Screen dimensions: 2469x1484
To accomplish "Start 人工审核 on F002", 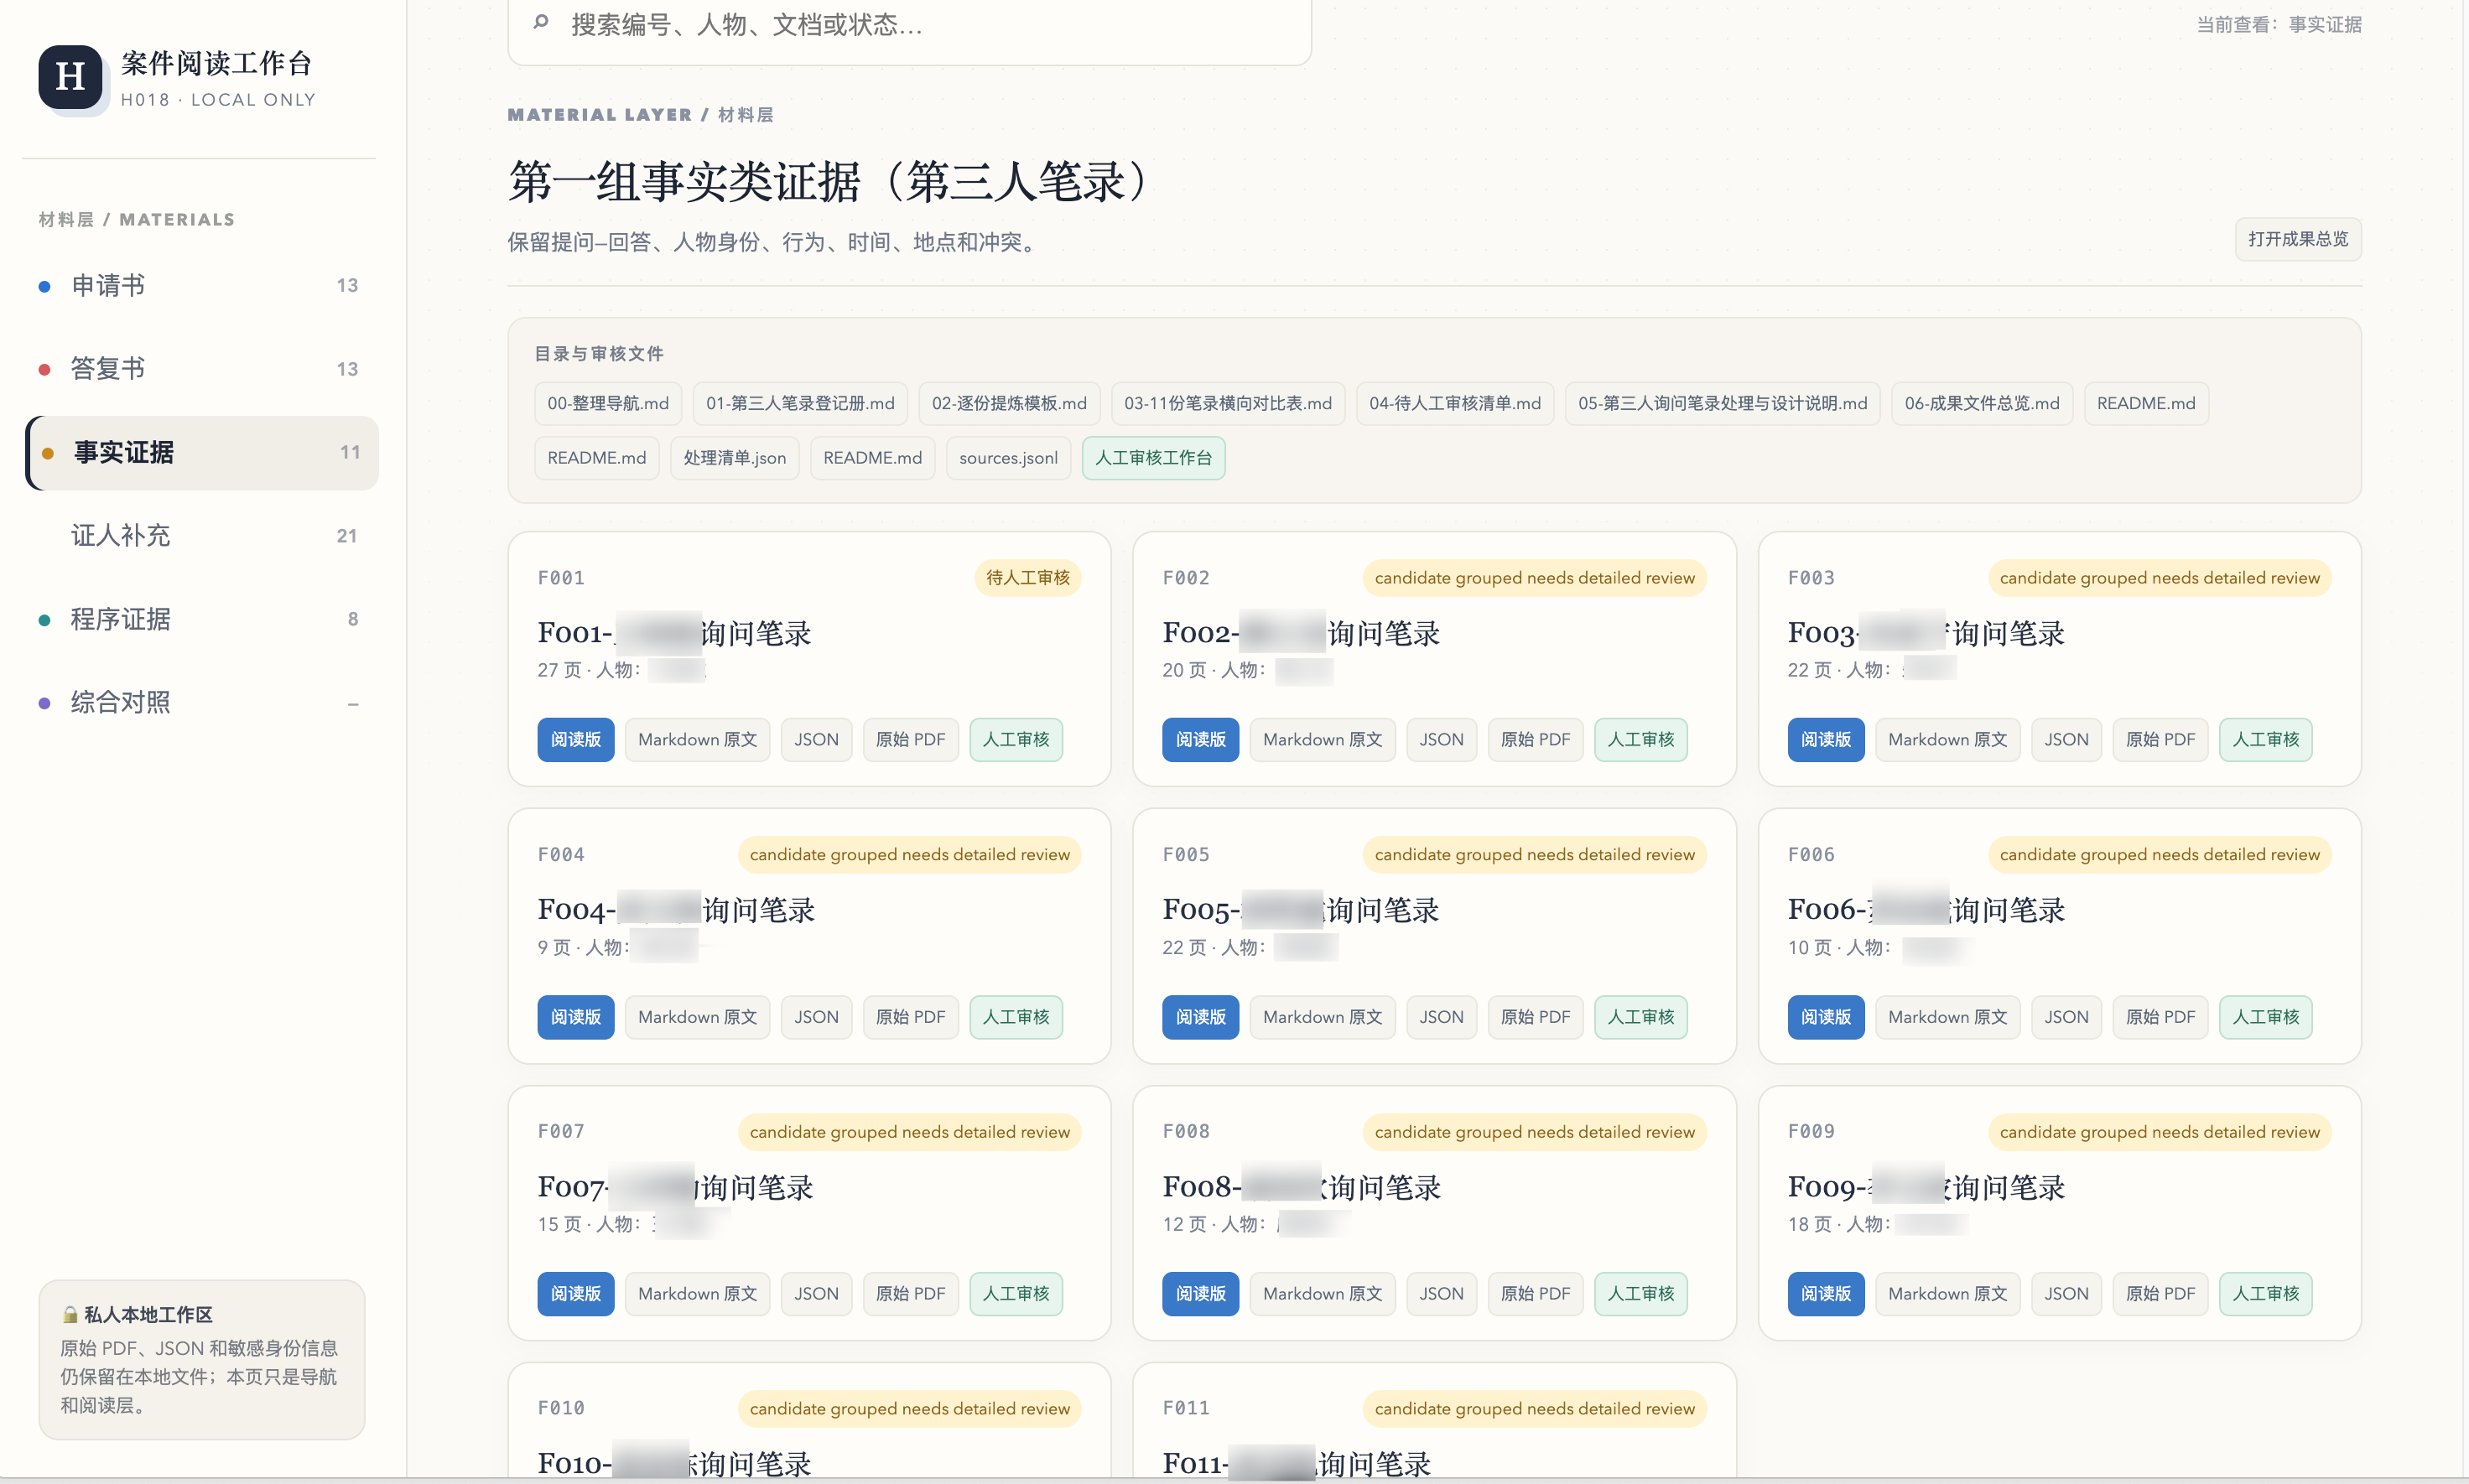I will click(x=1641, y=740).
